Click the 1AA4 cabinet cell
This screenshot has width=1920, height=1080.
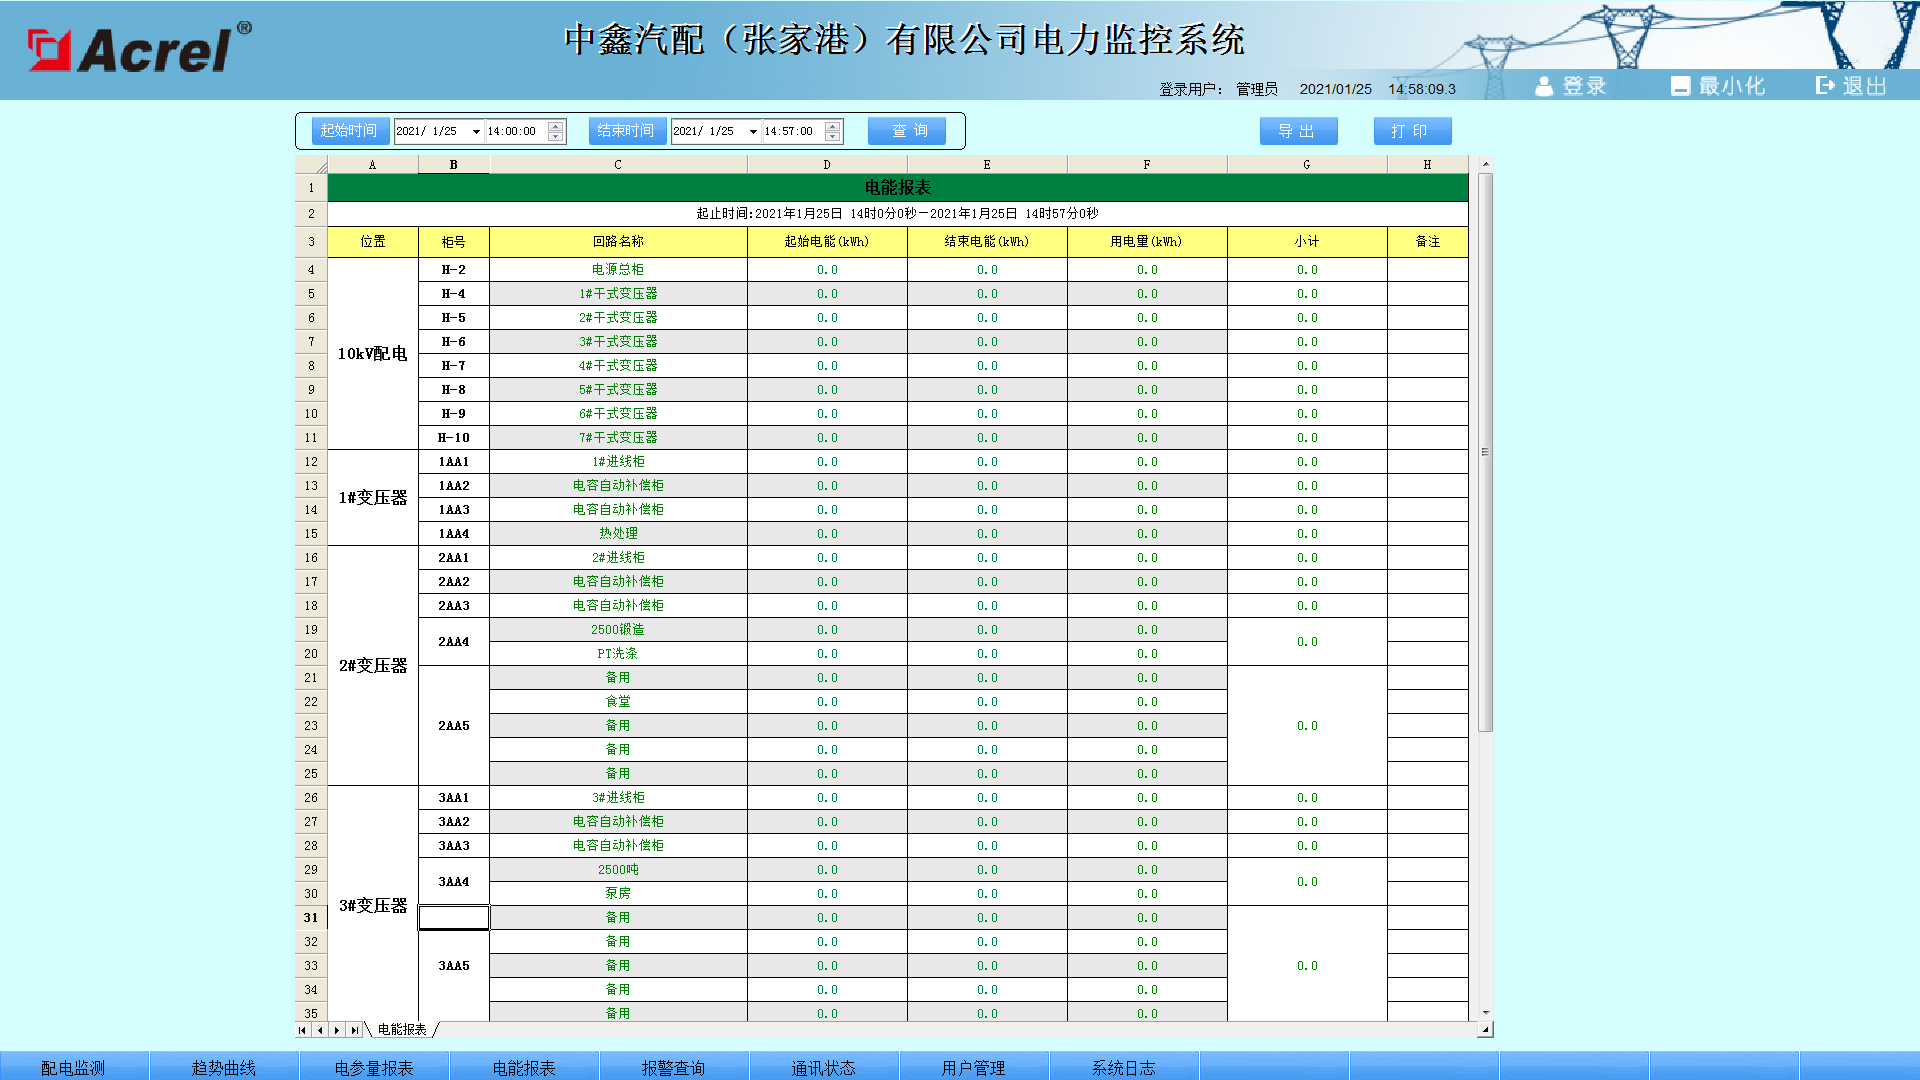coord(454,534)
